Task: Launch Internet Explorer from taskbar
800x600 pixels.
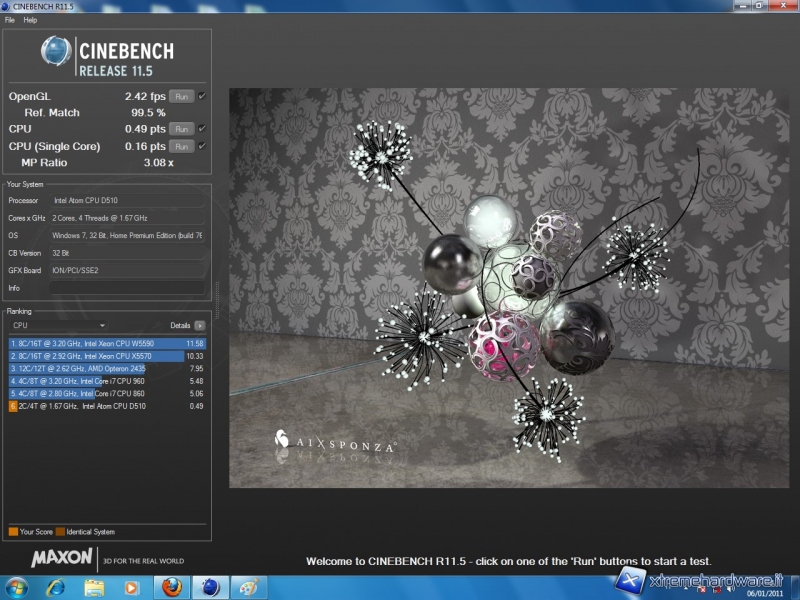Action: point(57,586)
